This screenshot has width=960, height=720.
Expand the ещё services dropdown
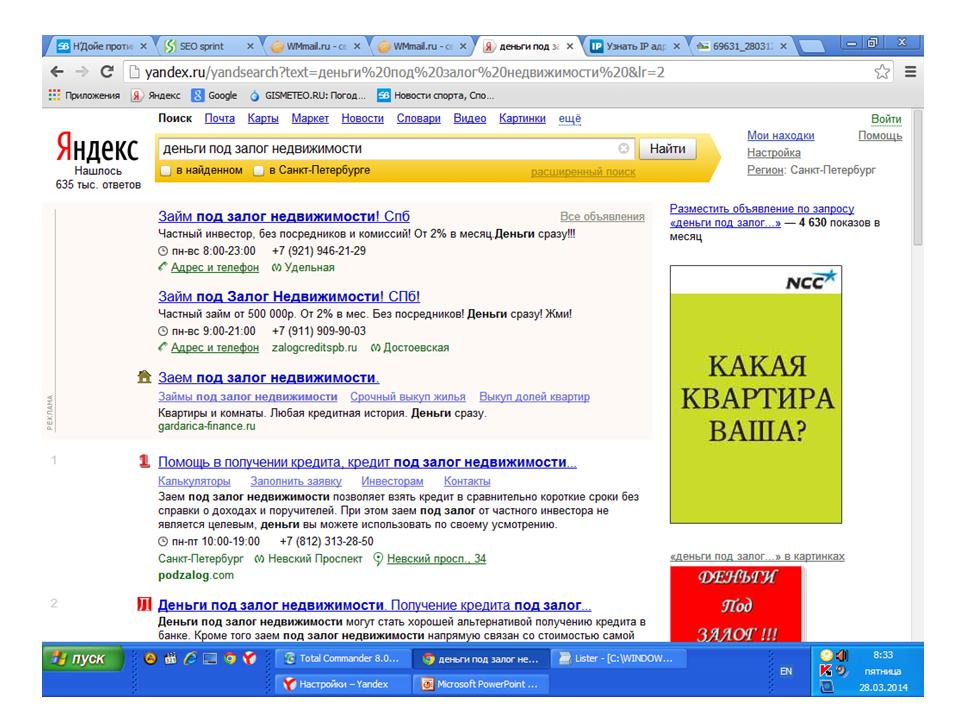coord(569,118)
